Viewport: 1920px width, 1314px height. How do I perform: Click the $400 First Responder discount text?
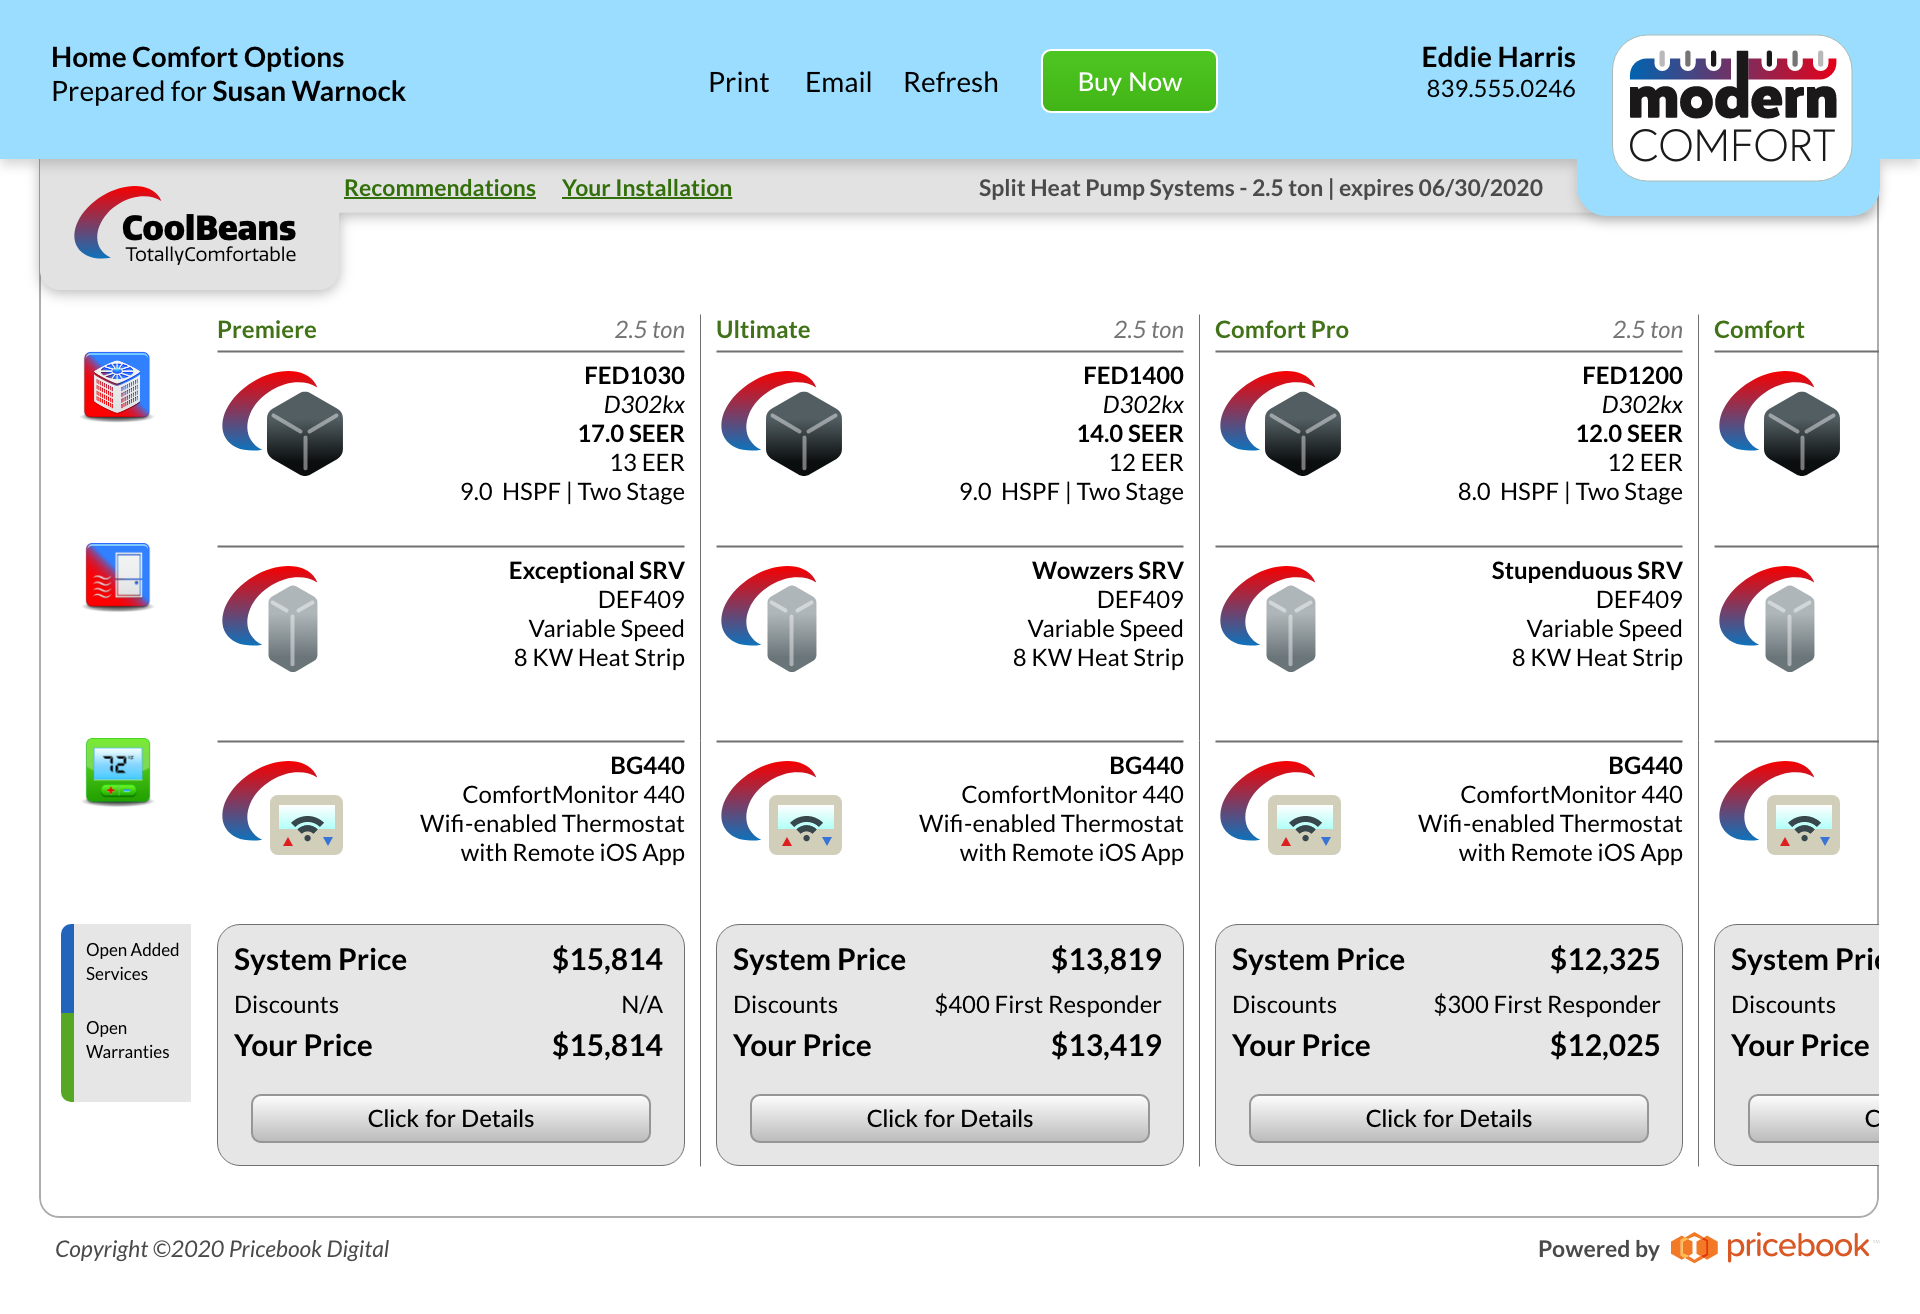point(1048,1004)
